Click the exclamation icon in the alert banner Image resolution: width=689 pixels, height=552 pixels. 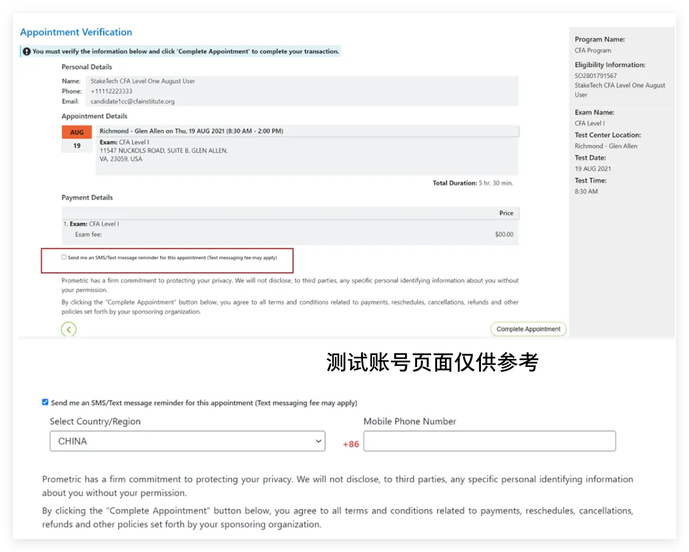(x=26, y=51)
